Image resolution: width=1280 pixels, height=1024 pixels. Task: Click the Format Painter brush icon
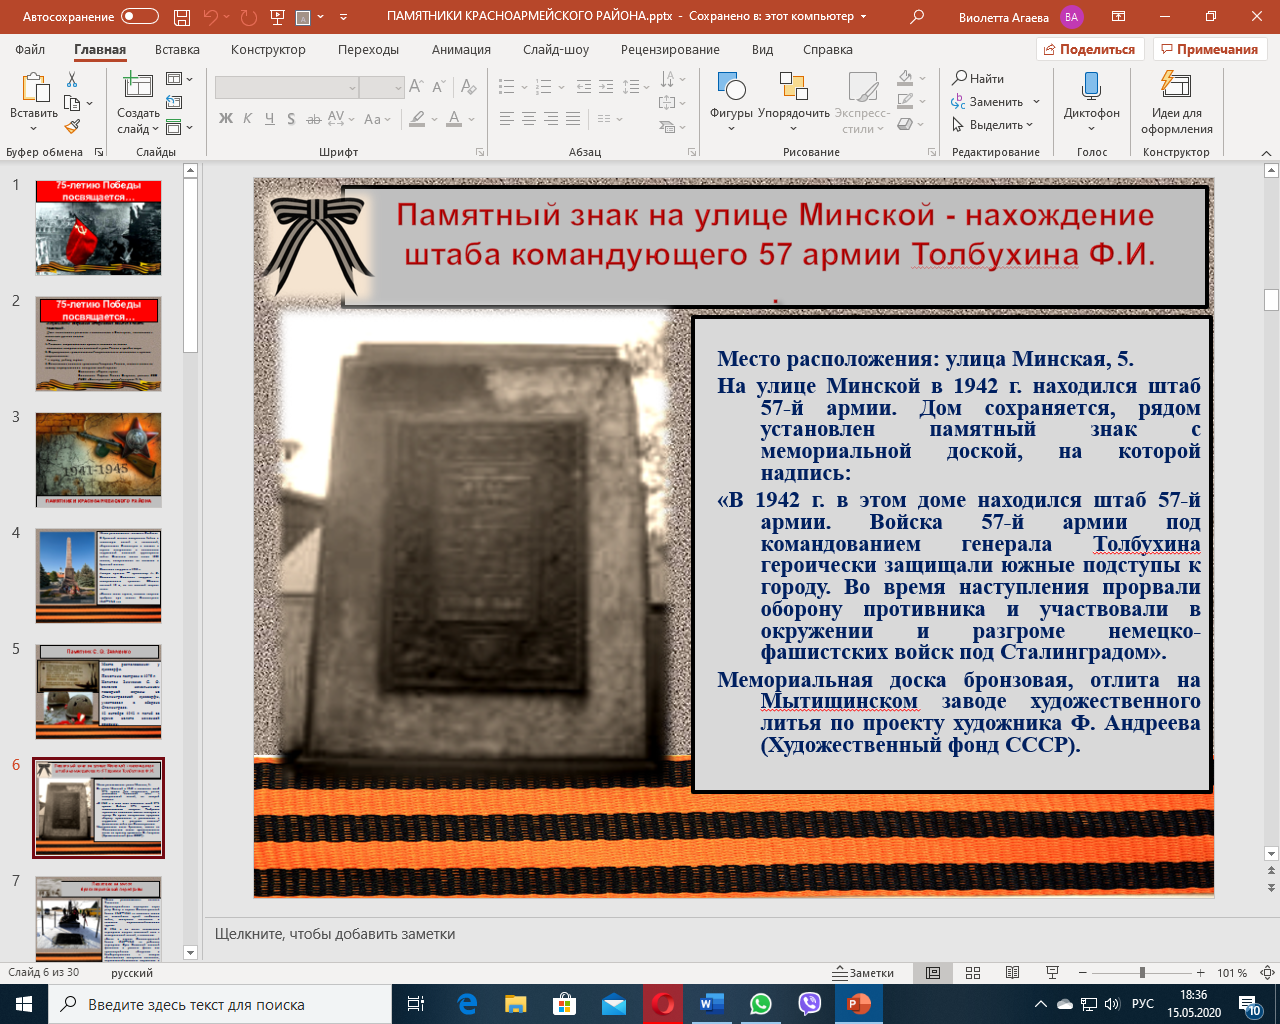coord(72,127)
